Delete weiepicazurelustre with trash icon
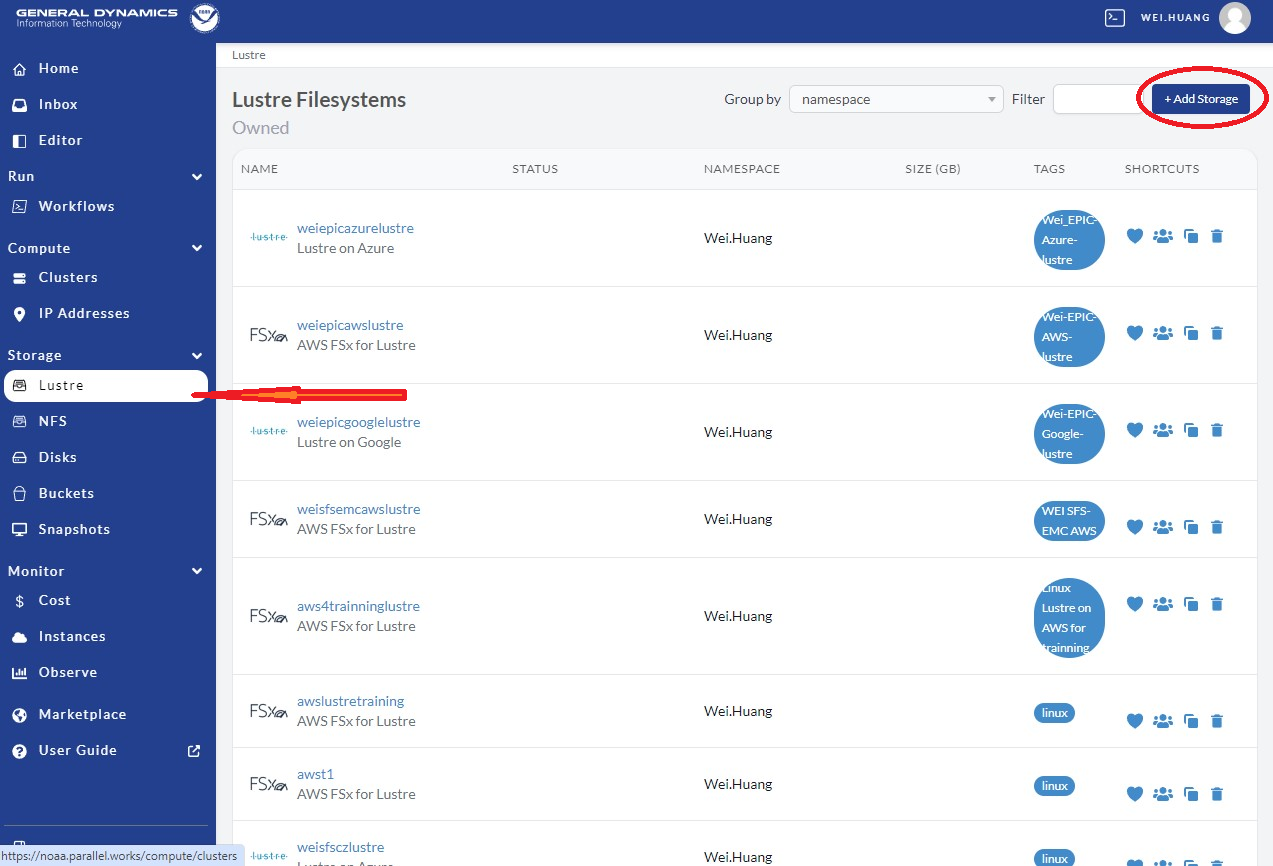The image size is (1273, 866). pyautogui.click(x=1217, y=237)
